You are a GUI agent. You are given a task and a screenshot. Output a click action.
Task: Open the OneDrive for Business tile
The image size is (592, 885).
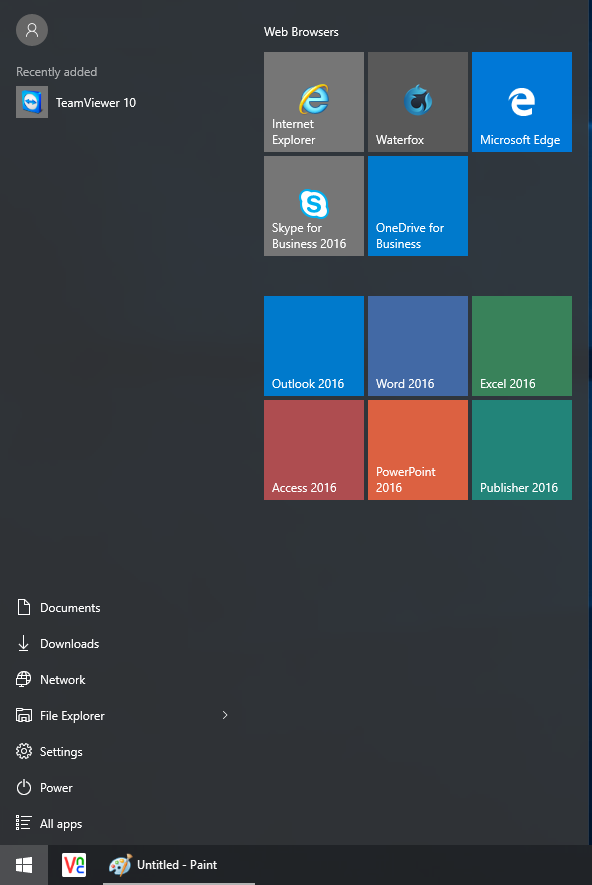point(418,206)
